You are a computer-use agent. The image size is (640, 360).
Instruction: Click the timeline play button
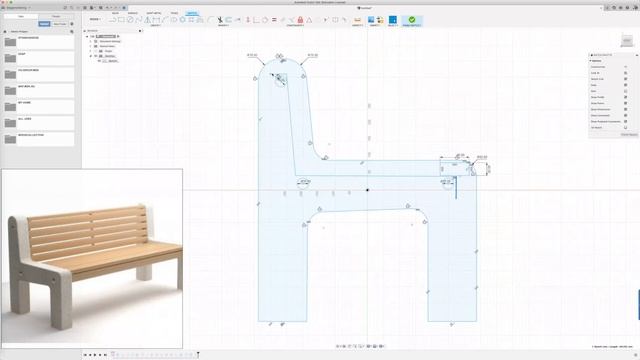(x=95, y=355)
